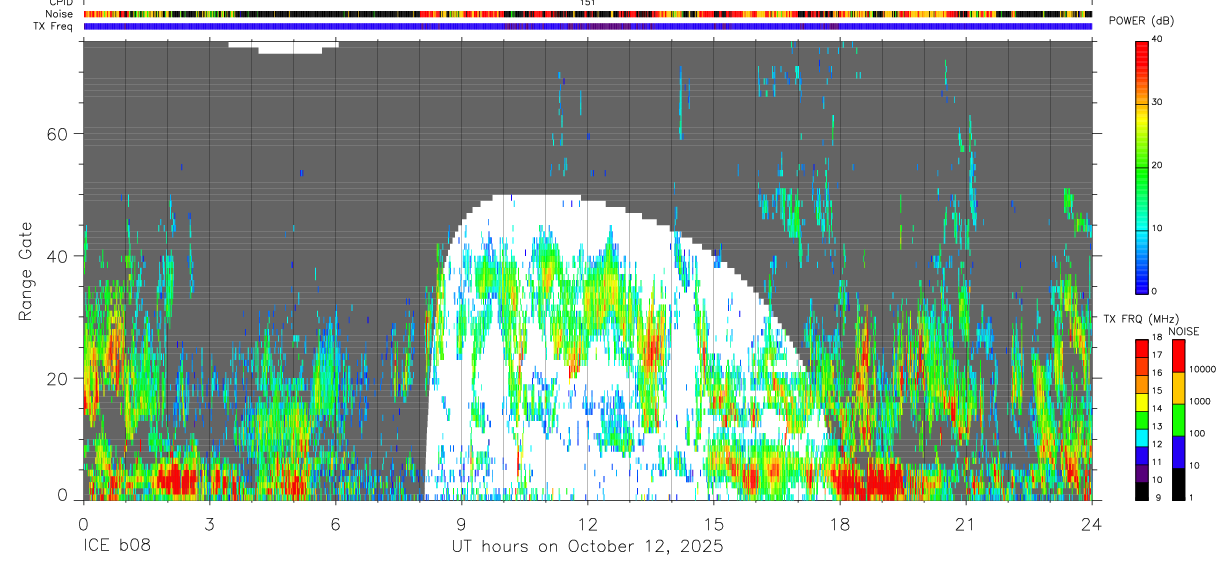Click the '20' label on POWER color scale
Image resolution: width=1228 pixels, height=567 pixels.
[x=1157, y=165]
